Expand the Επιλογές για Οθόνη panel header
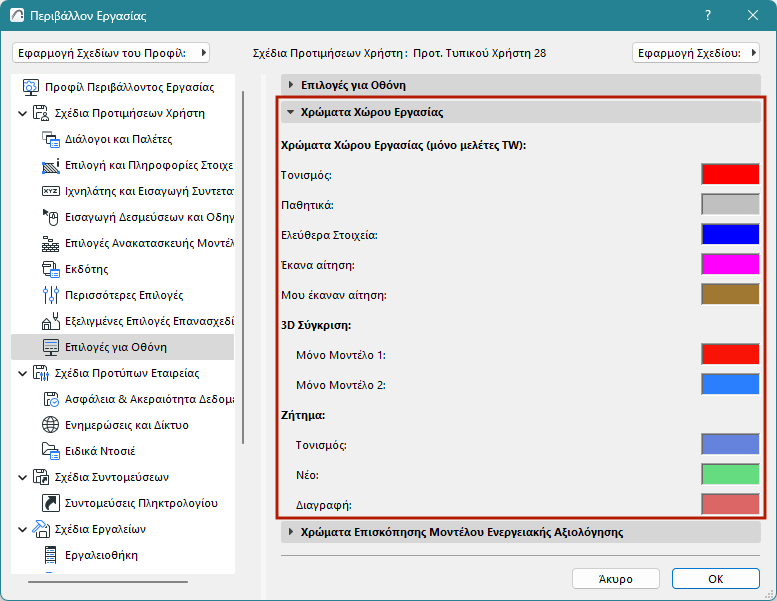This screenshot has height=601, width=777. pyautogui.click(x=521, y=85)
